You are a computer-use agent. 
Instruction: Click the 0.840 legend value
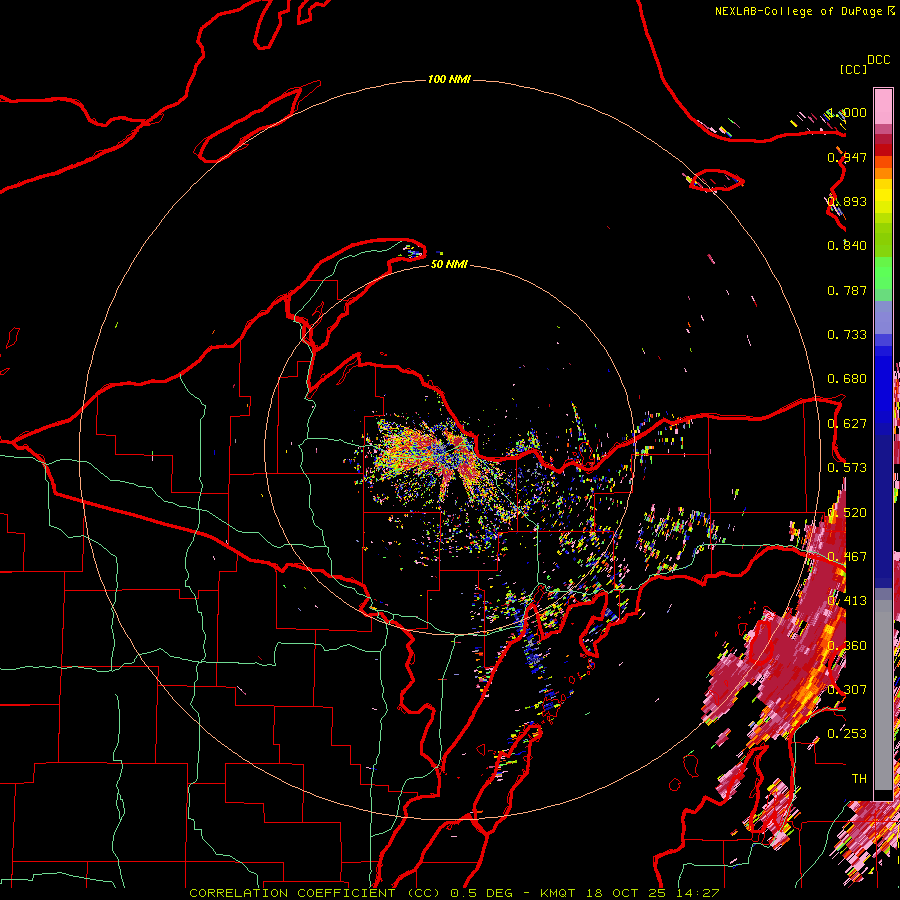pyautogui.click(x=847, y=246)
